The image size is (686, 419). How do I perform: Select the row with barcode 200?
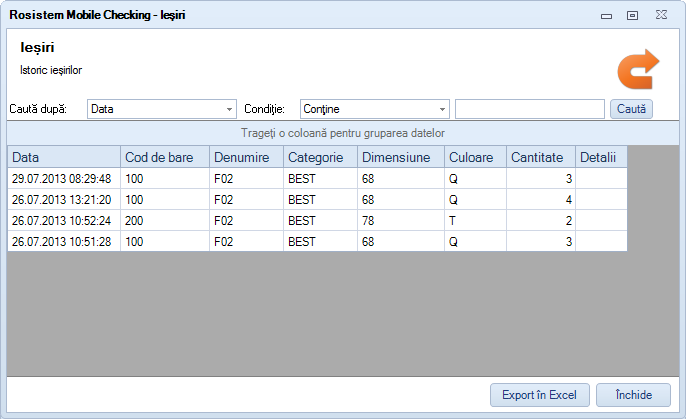pos(165,220)
